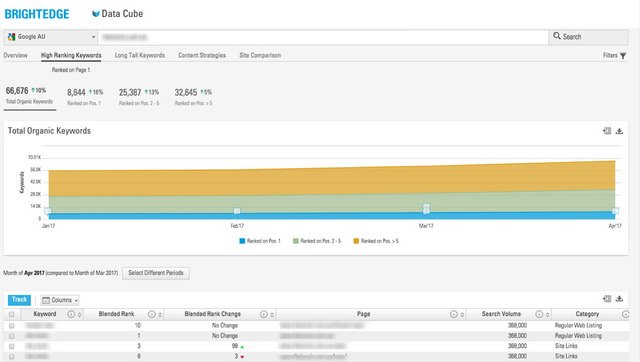Sort by the Page column arrows
The width and height of the screenshot is (640, 362).
click(462, 315)
